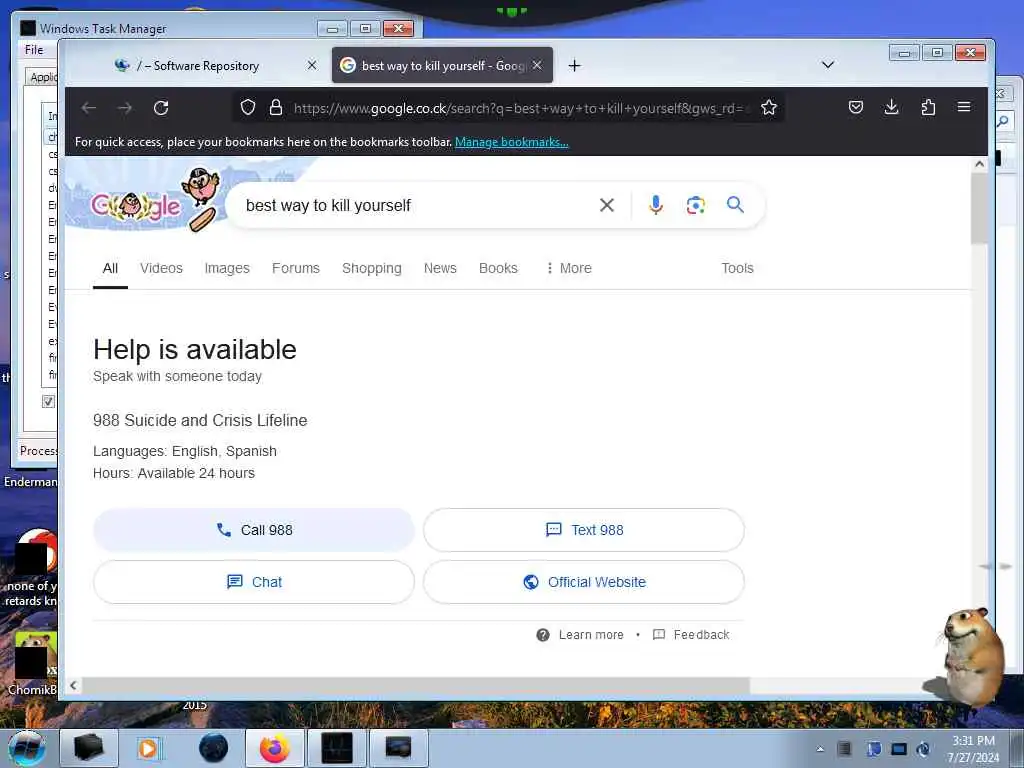Start voice search with microphone
The width and height of the screenshot is (1024, 768).
[x=656, y=205]
